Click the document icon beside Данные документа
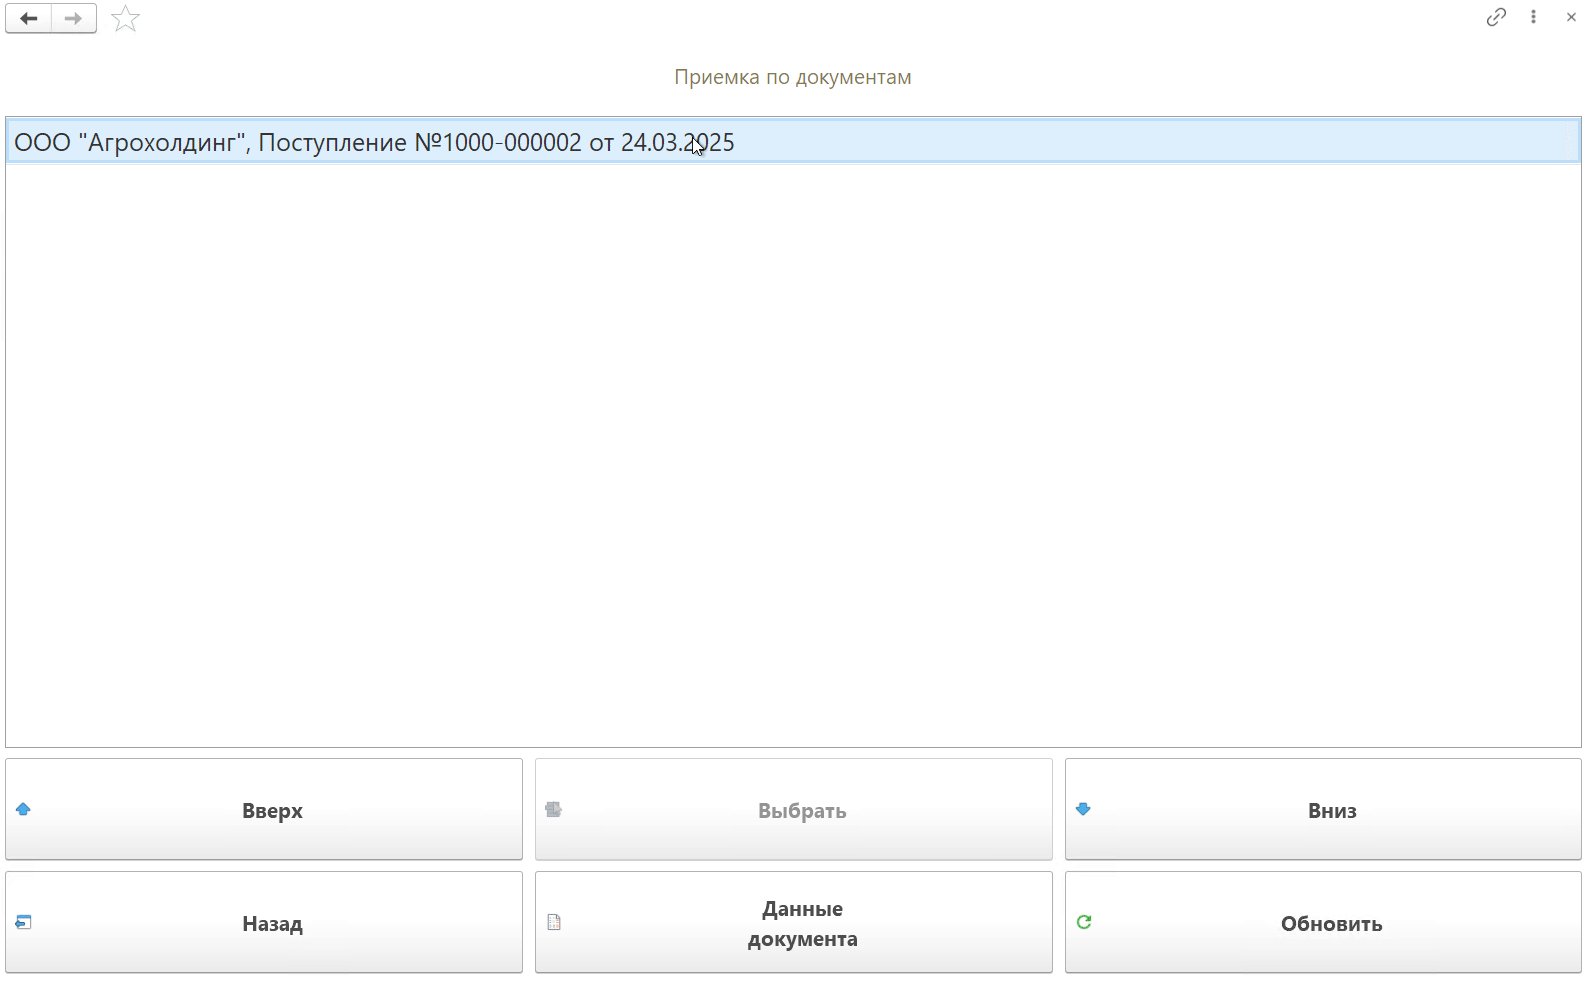This screenshot has height=983, width=1593. (554, 922)
